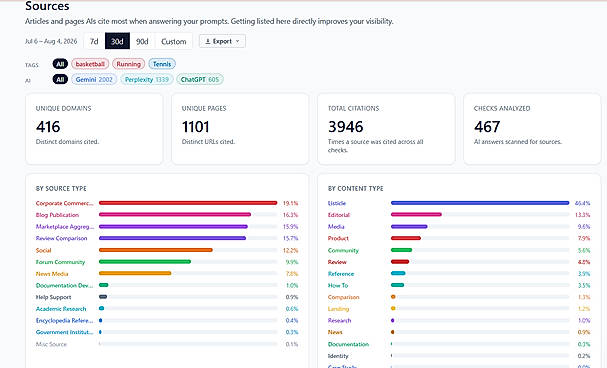Screen dimensions: 607x368
Task: Click the Misc Source label
Action: [51, 344]
